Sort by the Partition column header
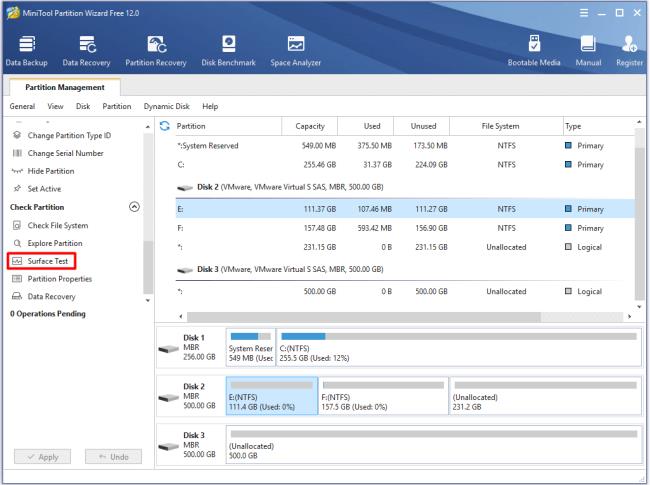Screen dimensions: 650x485 click(227, 126)
